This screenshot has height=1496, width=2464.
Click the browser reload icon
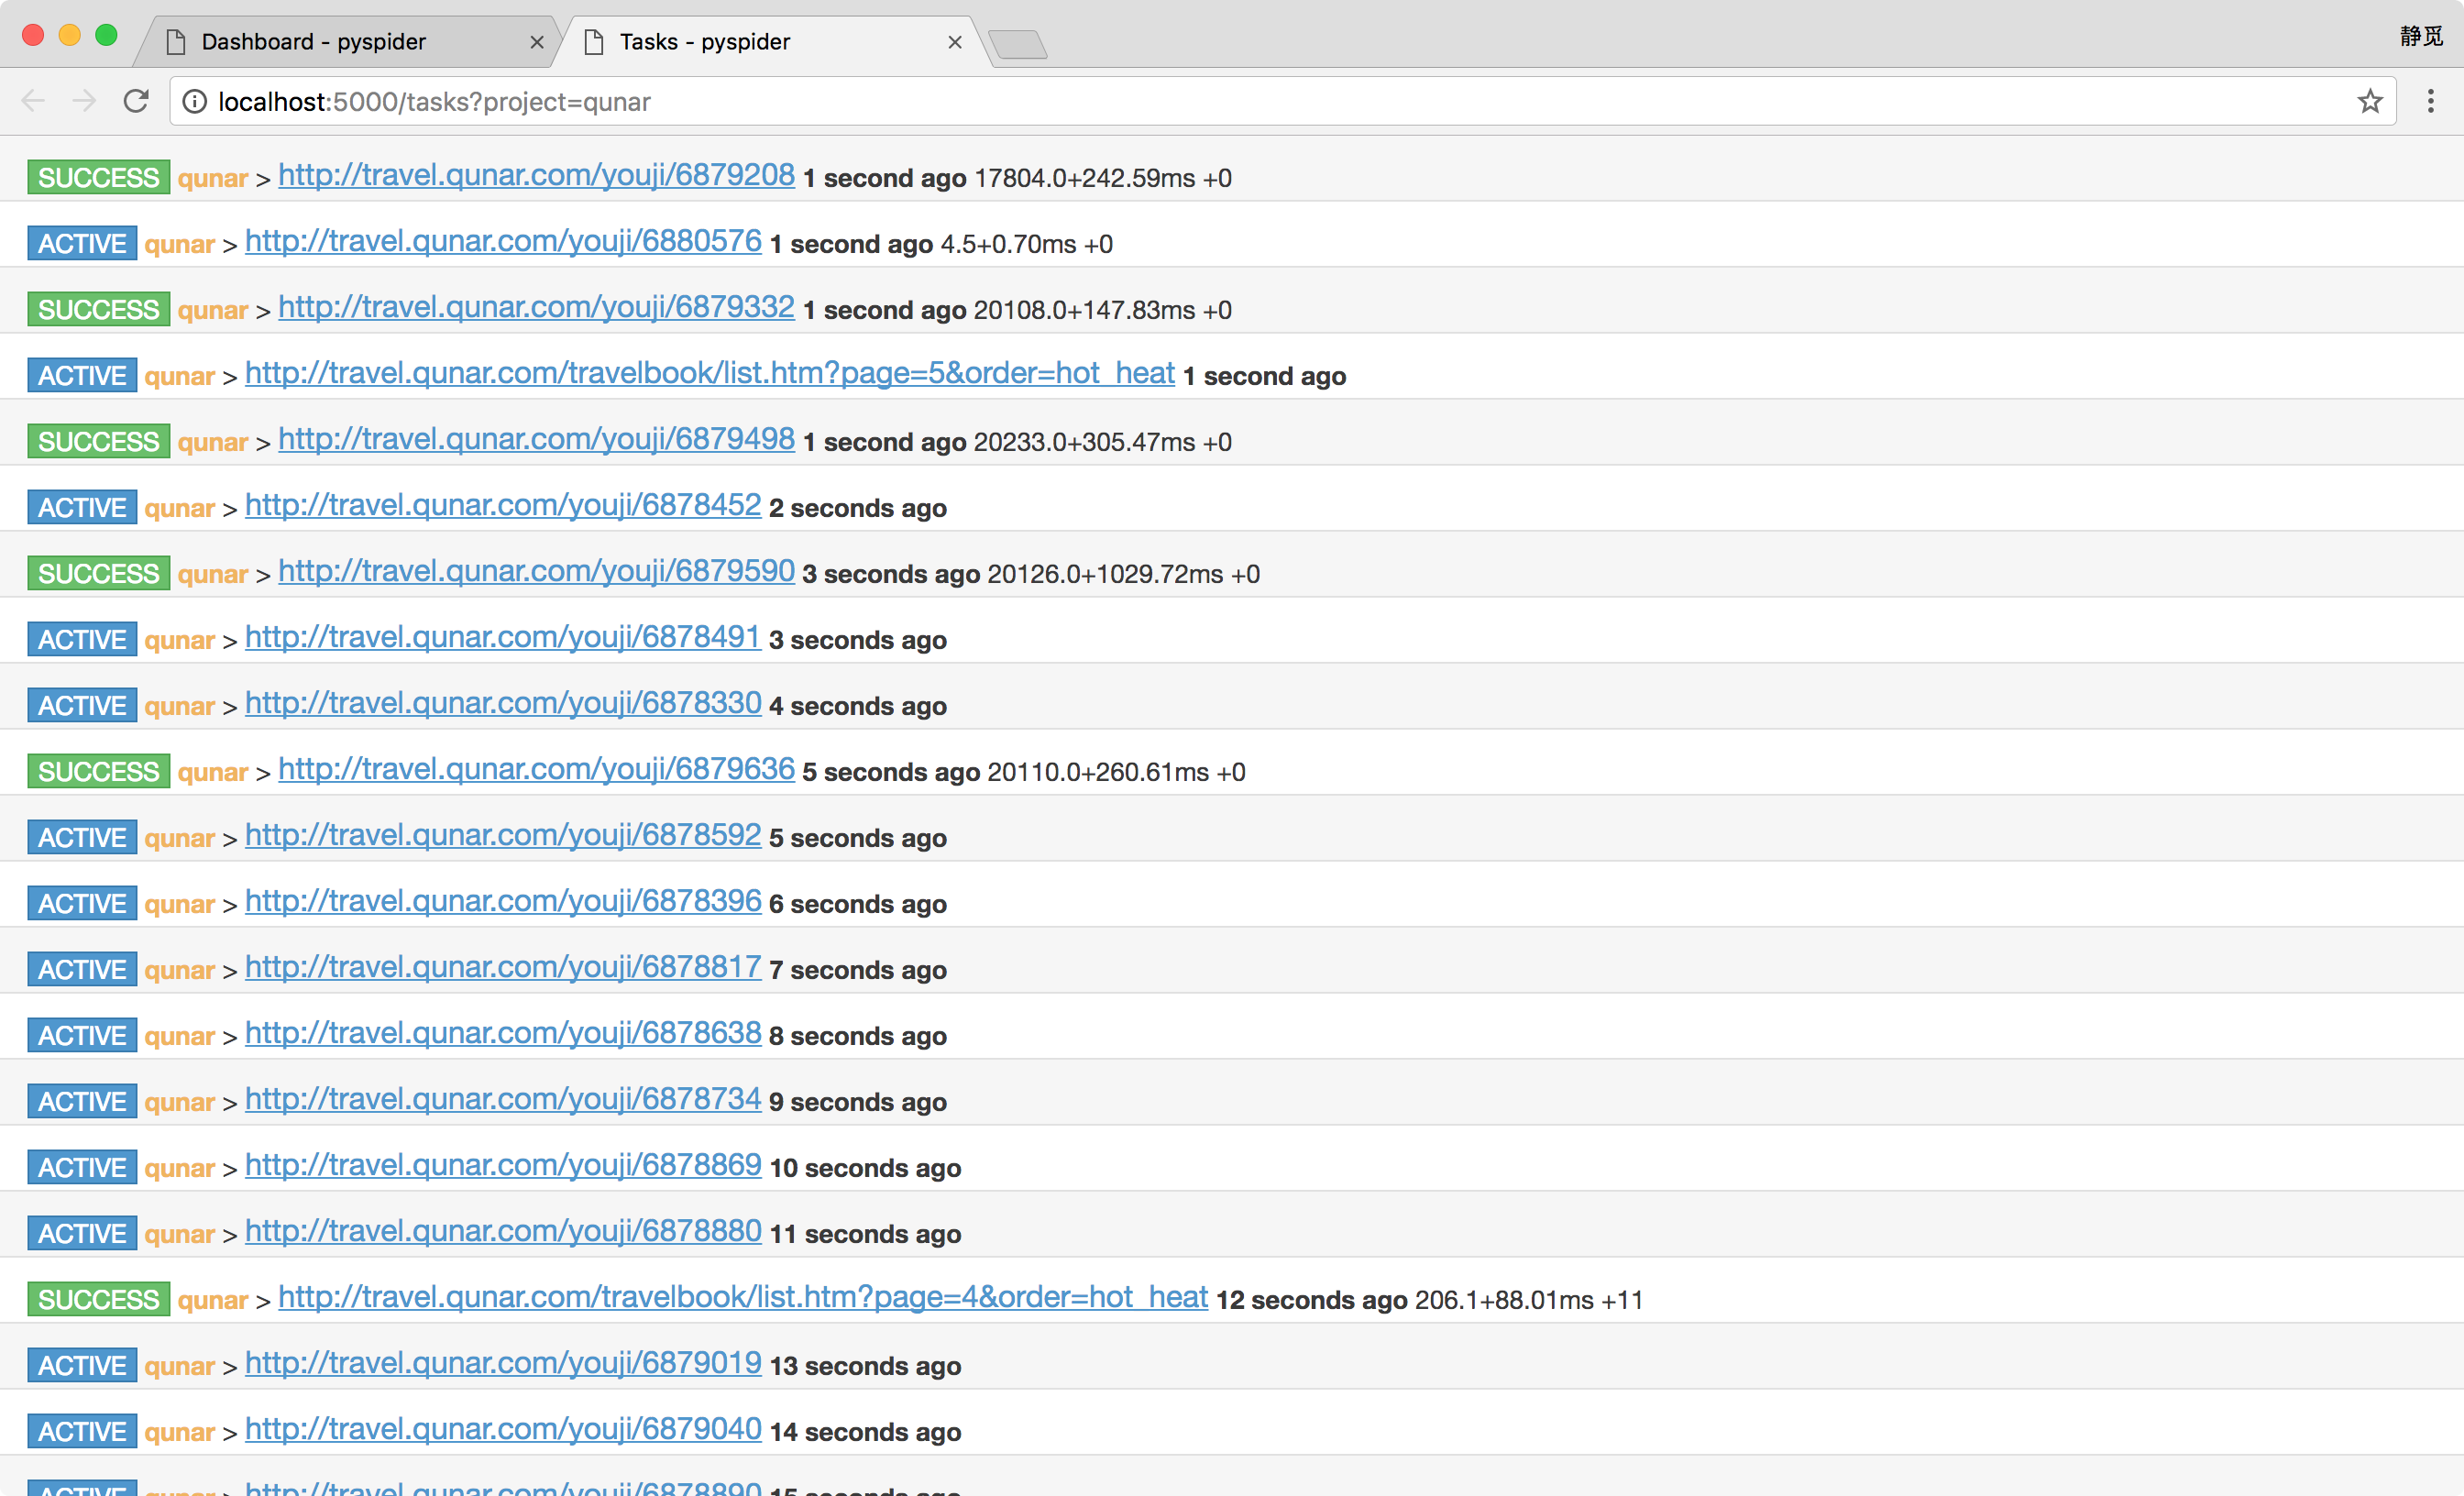tap(136, 101)
